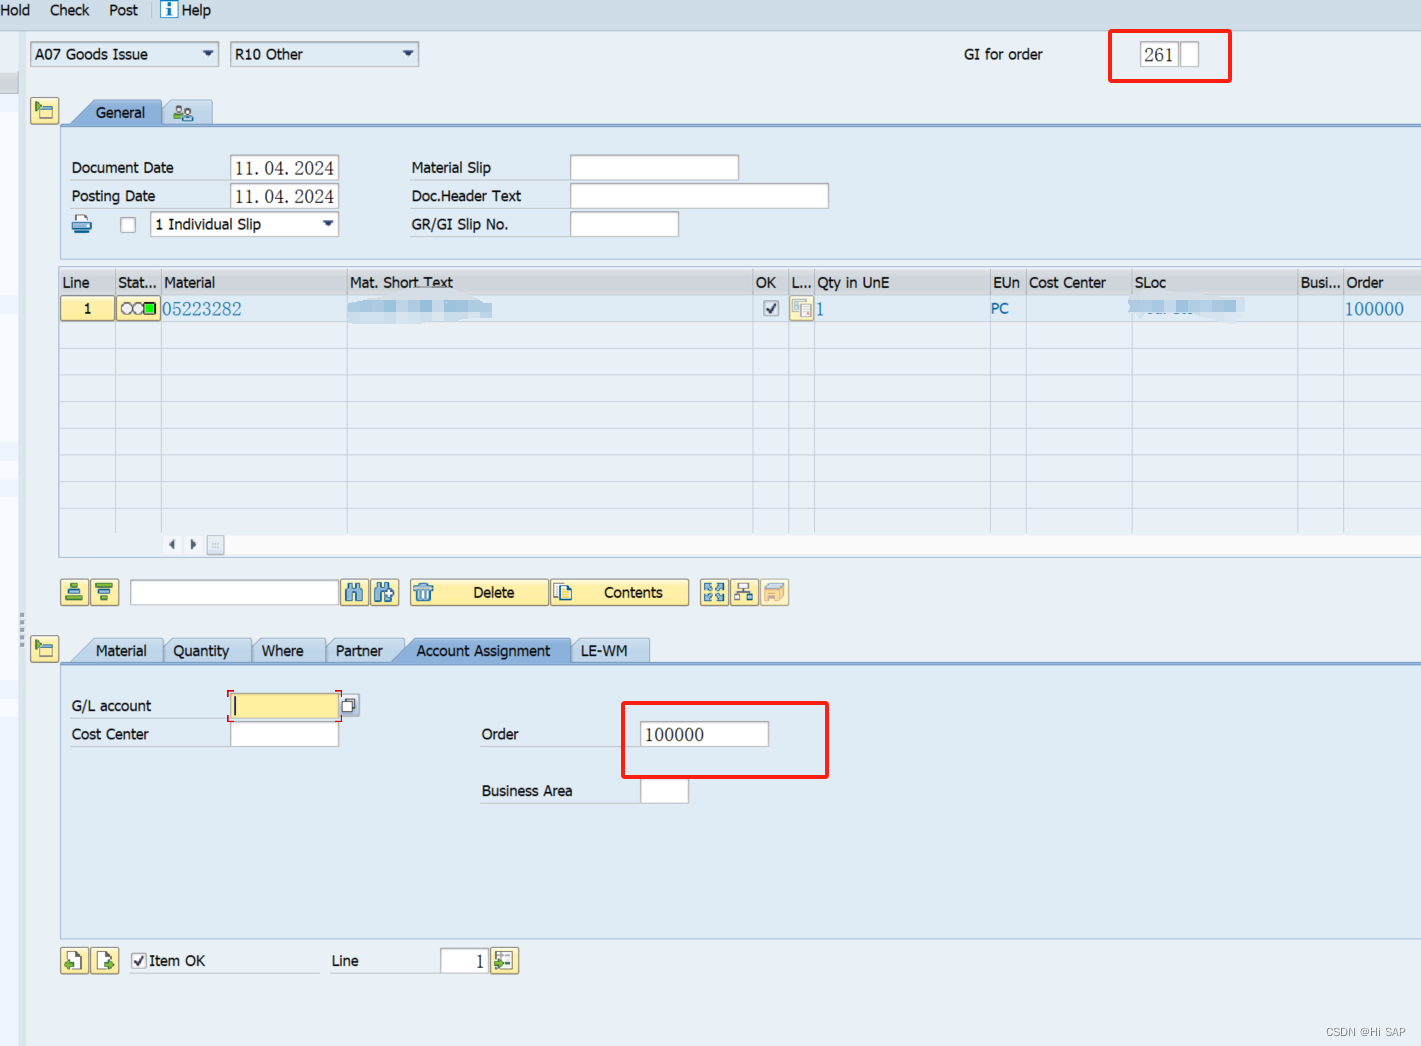
Task: Open the 1 Individual Slip dropdown
Action: click(x=328, y=224)
